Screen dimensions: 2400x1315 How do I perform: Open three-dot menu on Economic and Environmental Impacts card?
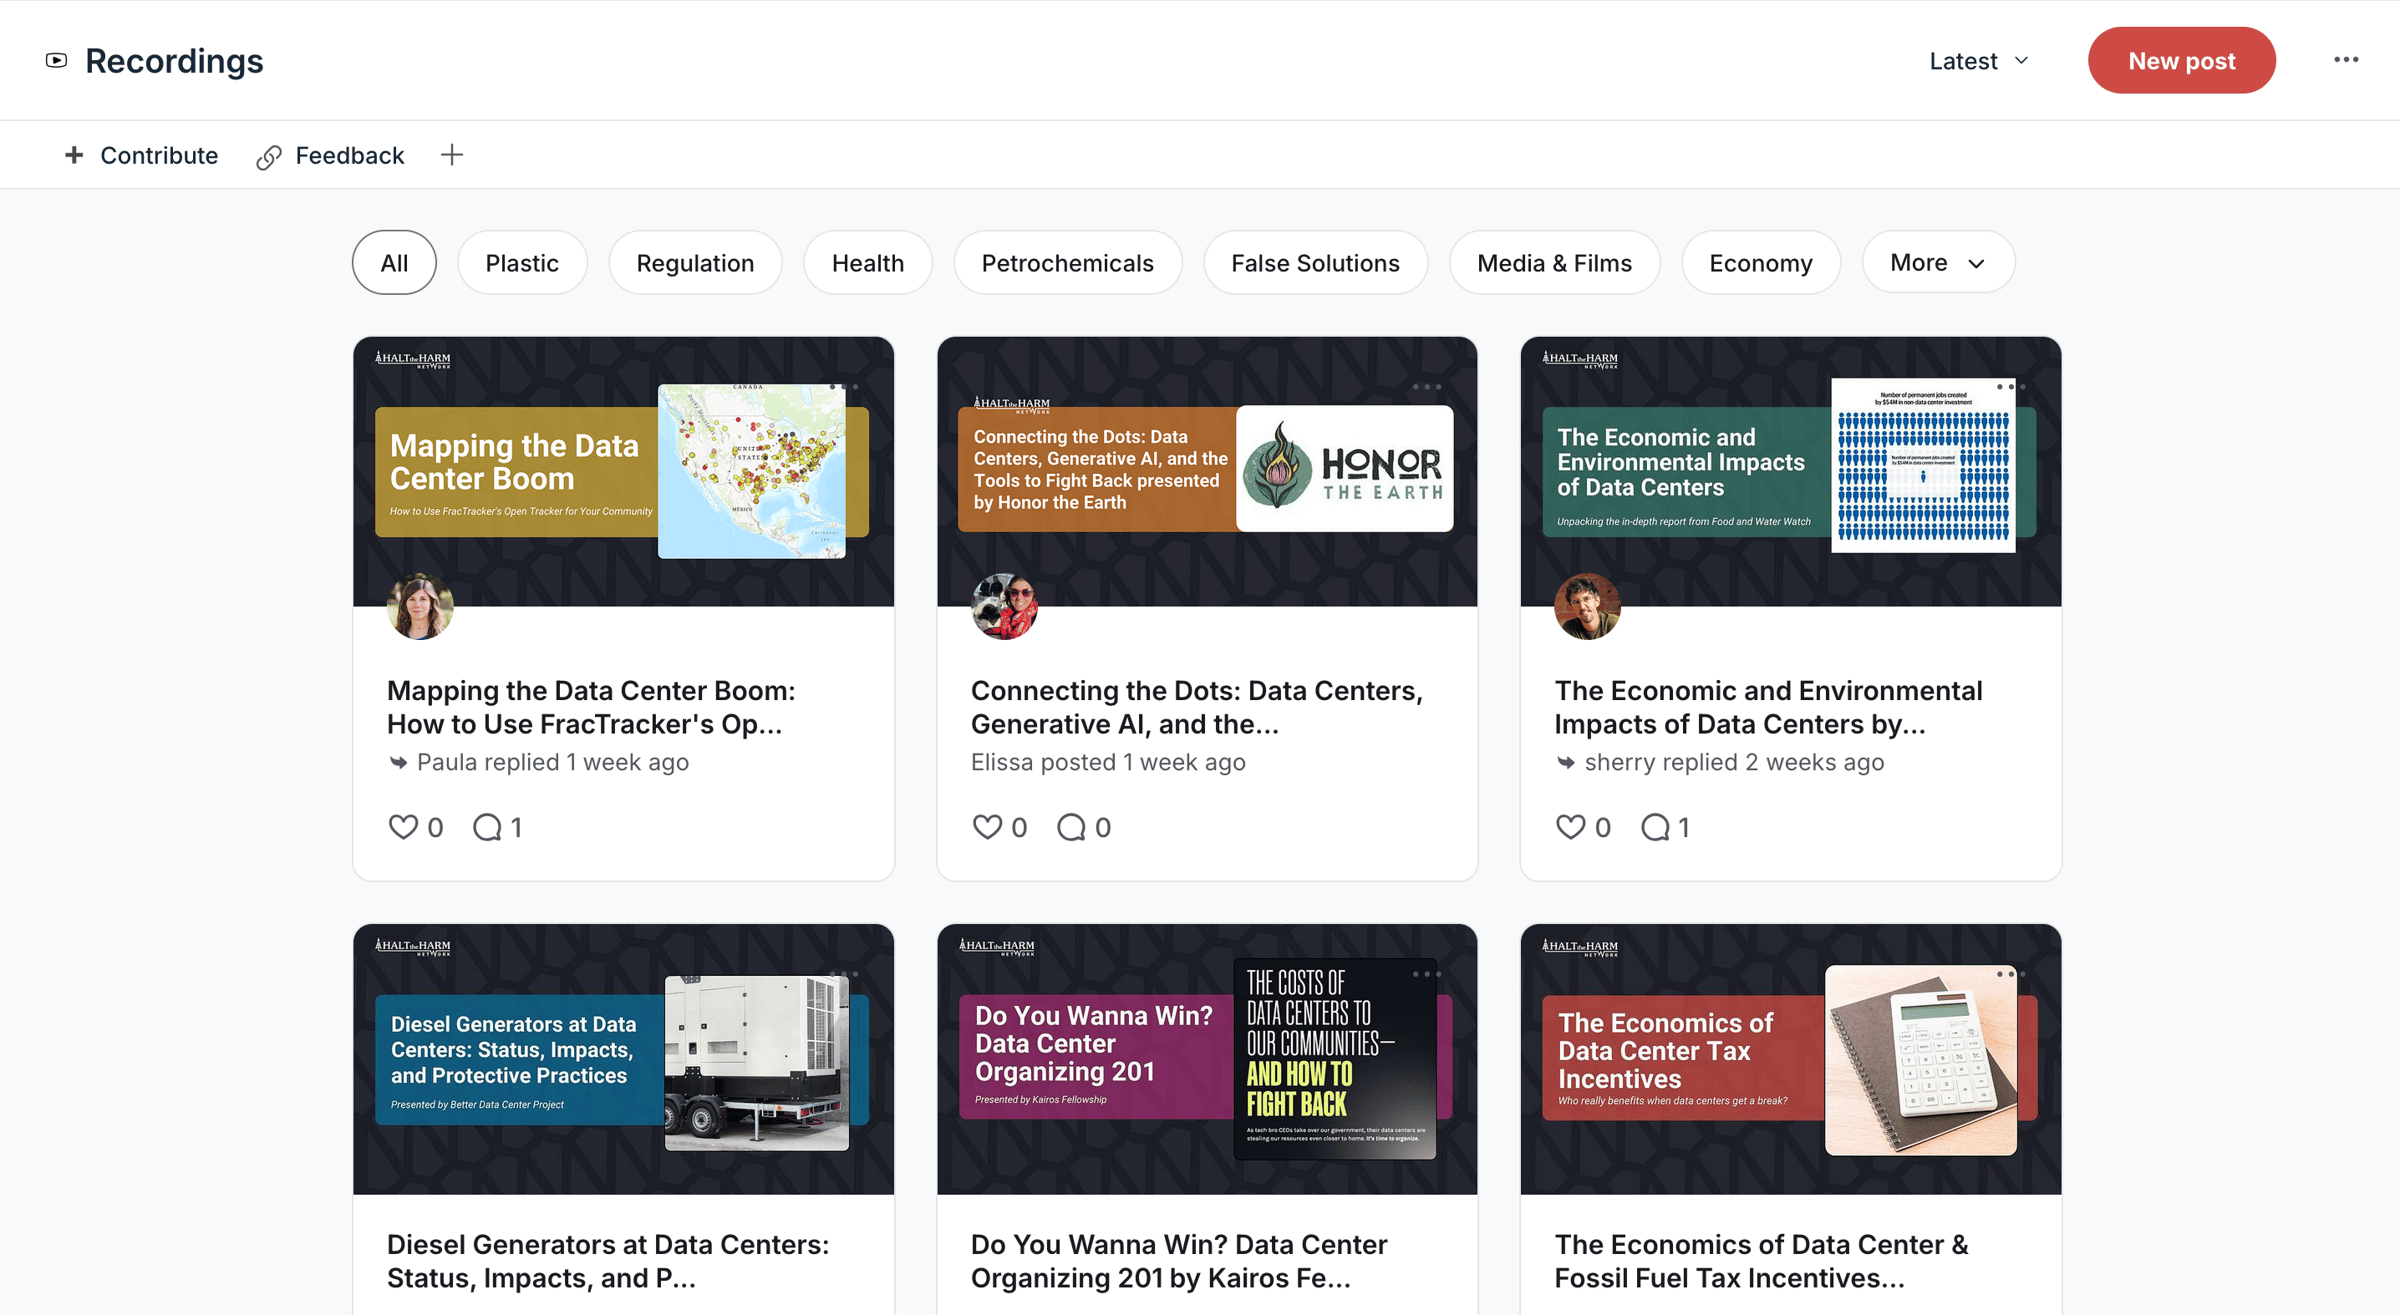click(x=2010, y=387)
